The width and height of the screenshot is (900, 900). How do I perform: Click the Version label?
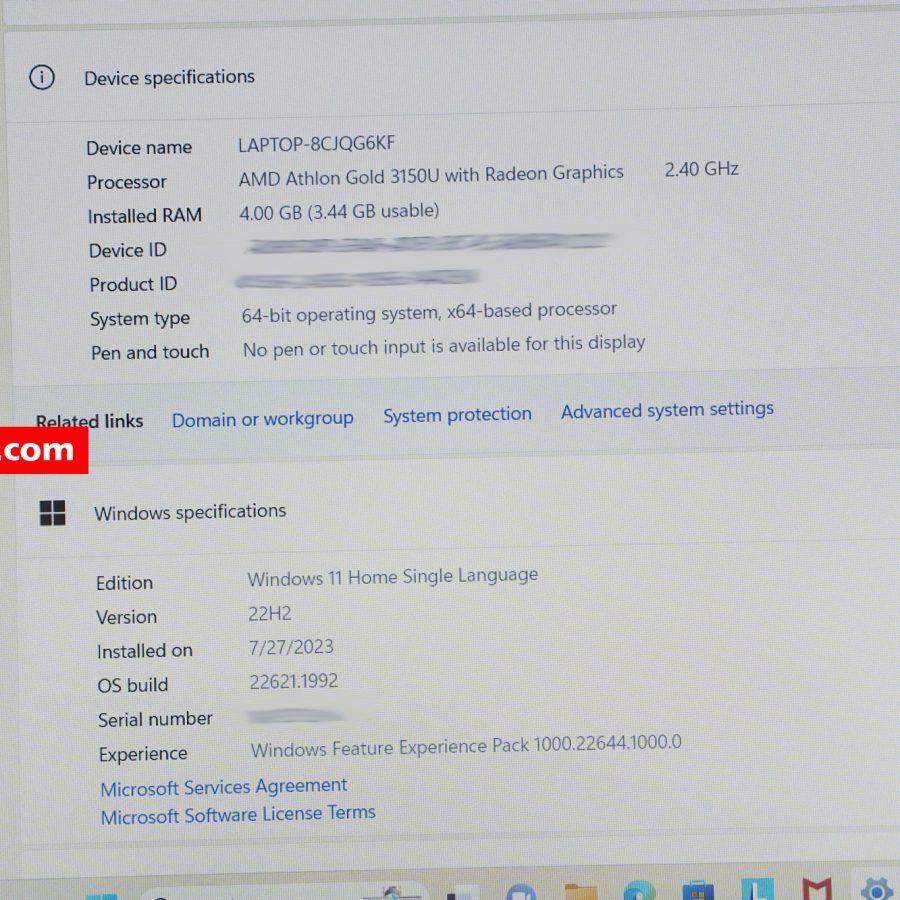tap(126, 617)
